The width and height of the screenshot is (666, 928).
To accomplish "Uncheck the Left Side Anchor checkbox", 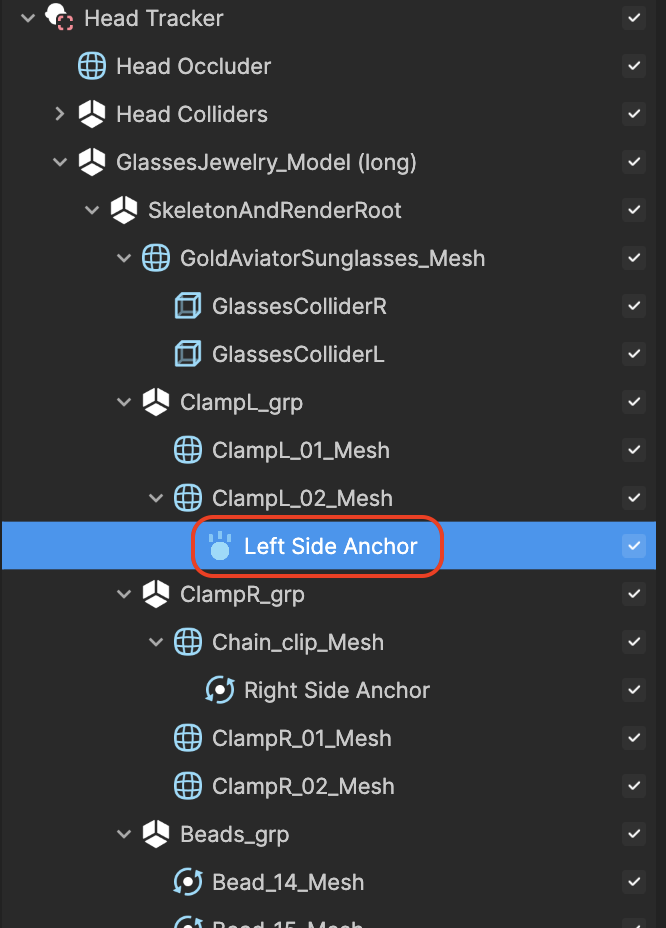I will point(634,546).
